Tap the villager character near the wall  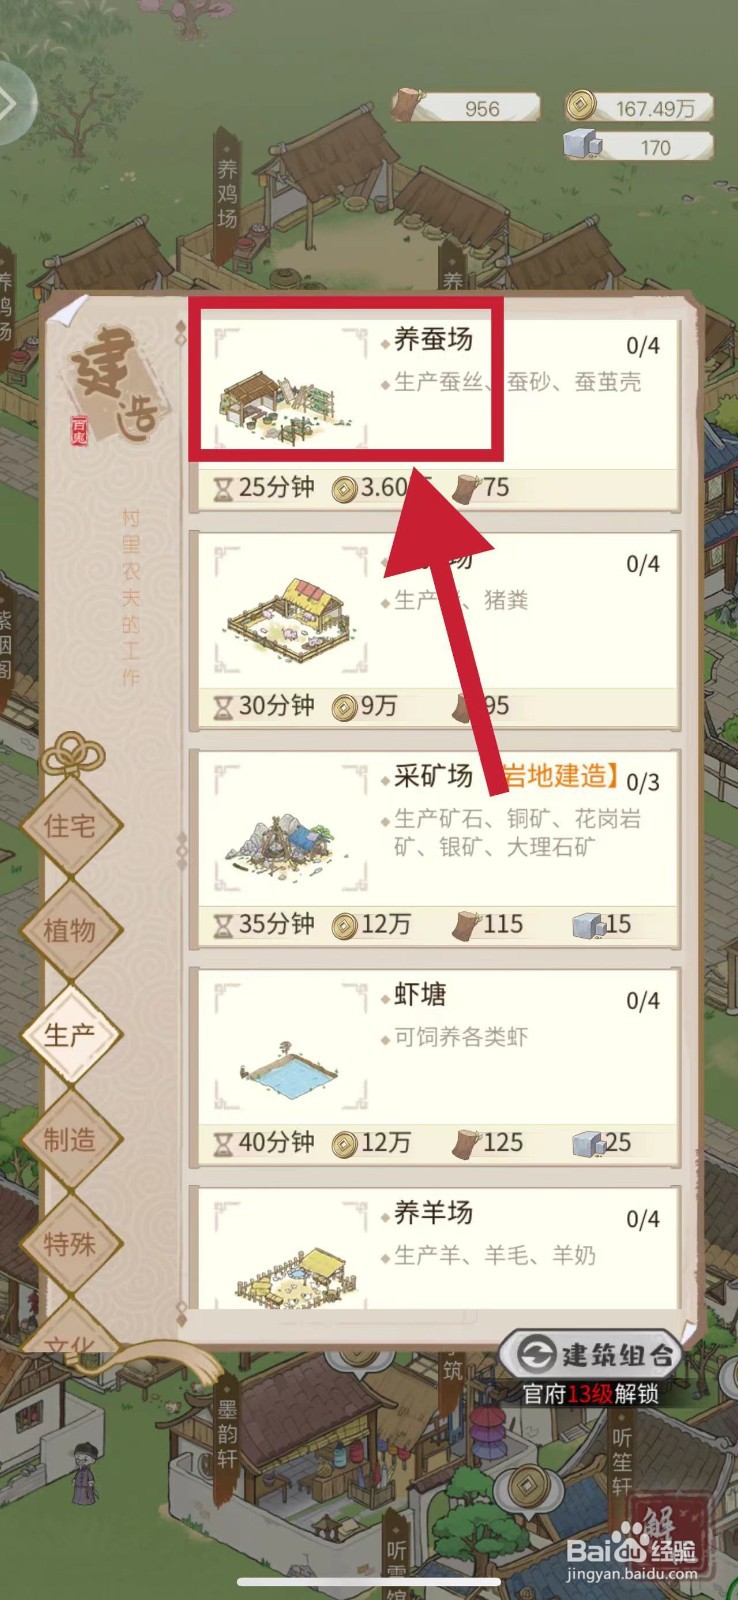click(85, 1471)
